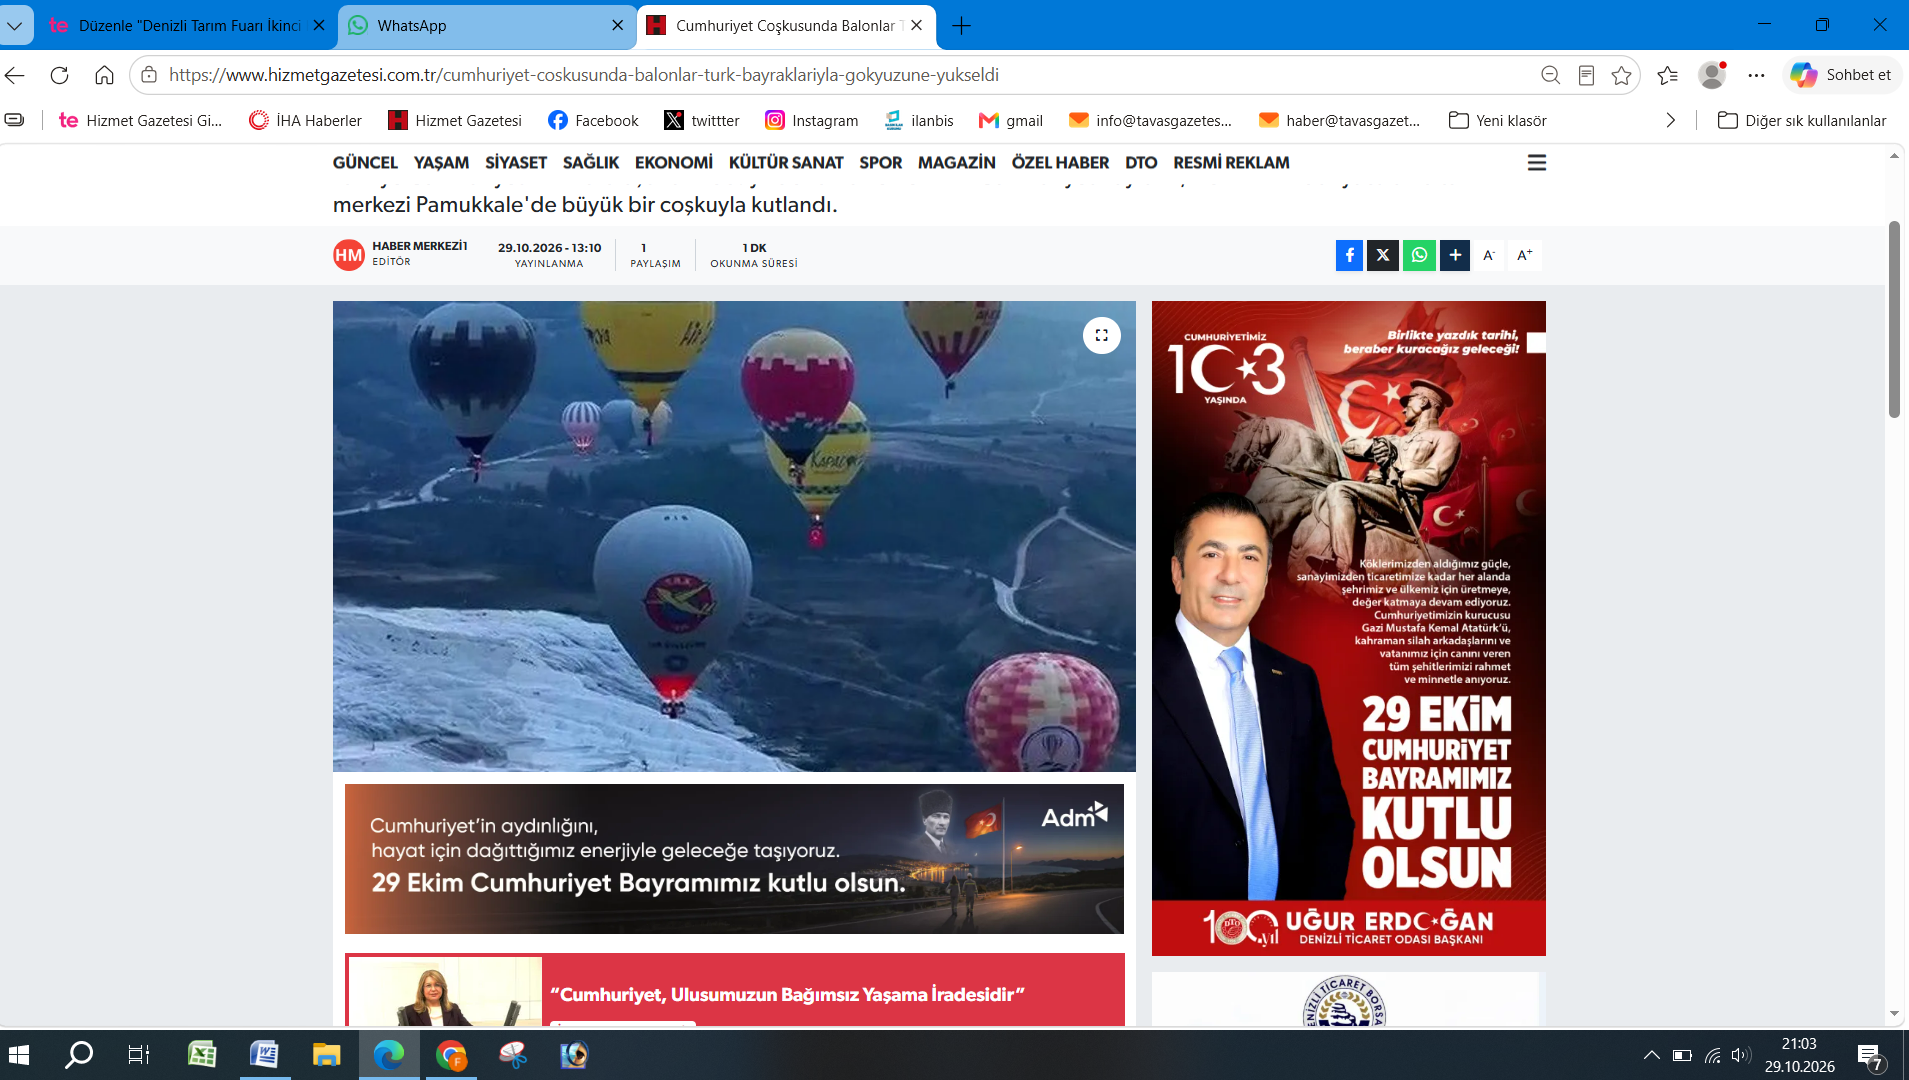Open Yeni klasör bookmarks folder
The image size is (1909, 1080).
click(x=1497, y=120)
